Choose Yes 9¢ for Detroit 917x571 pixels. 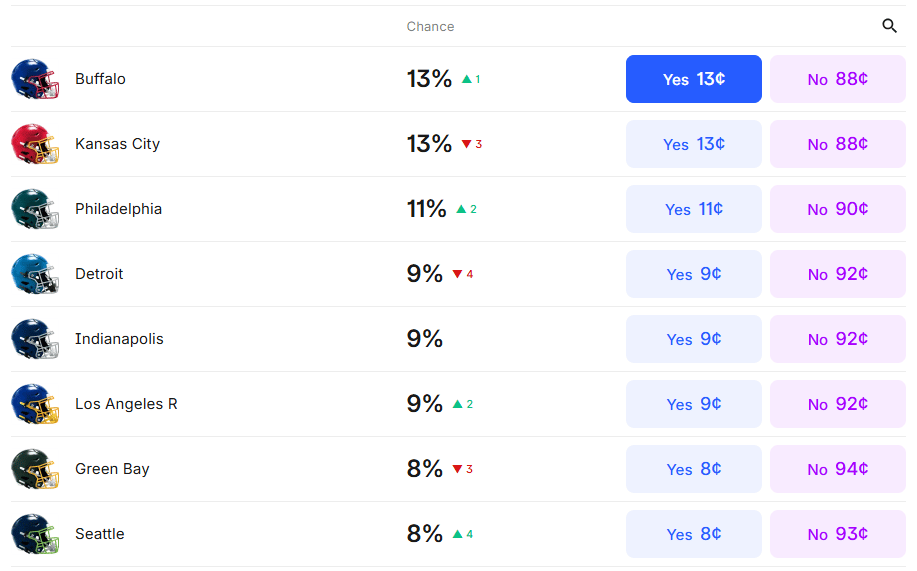coord(693,274)
